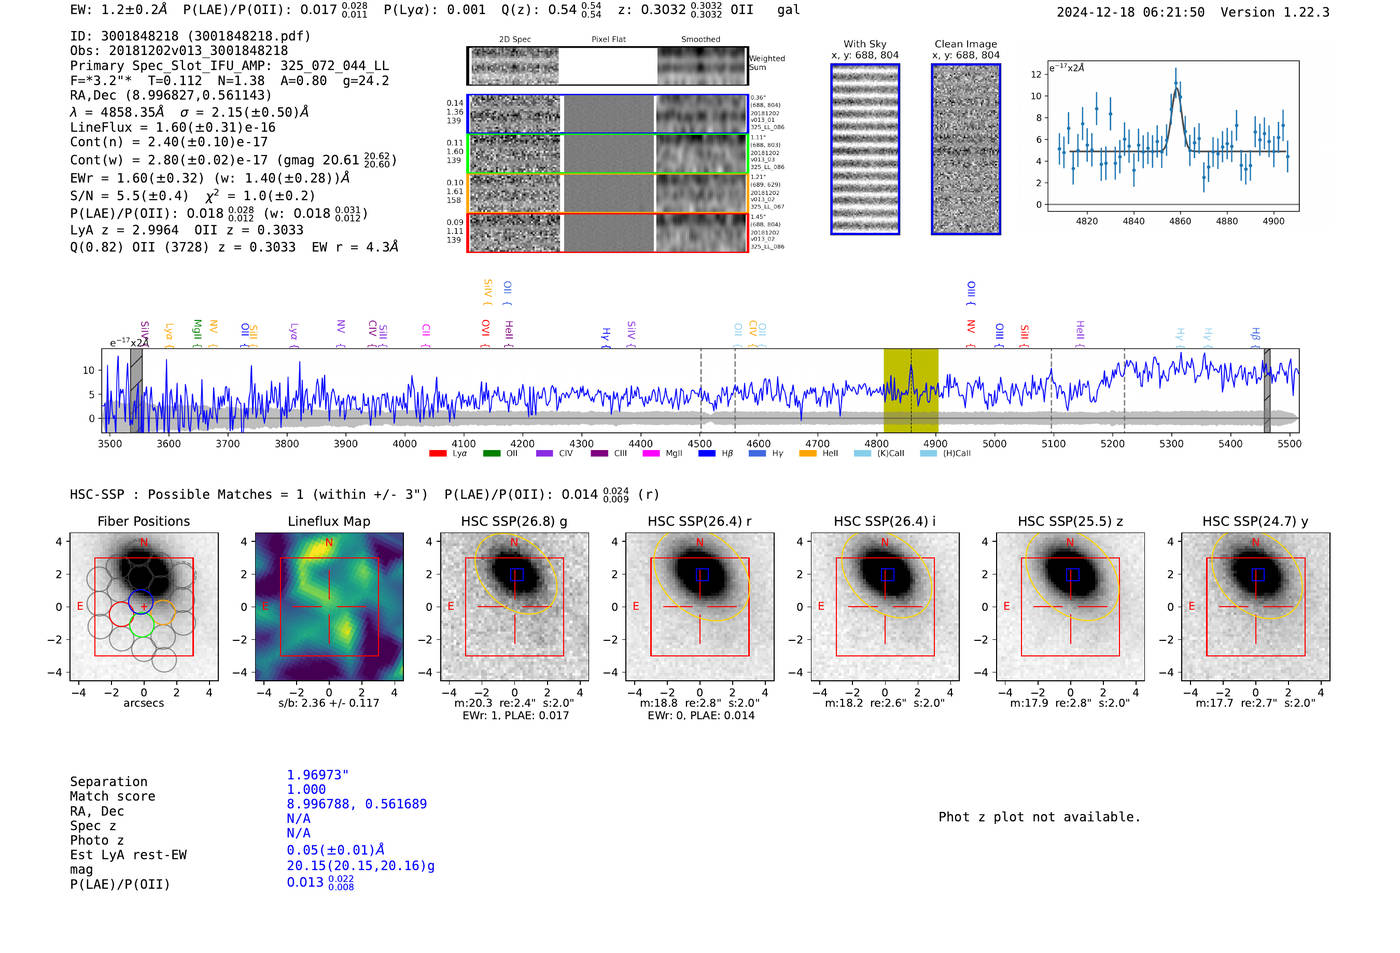This screenshot has height=953, width=1400.
Task: Click the 'LineFlux = 1.60(±0.31)e-16' line
Action: click(x=173, y=128)
